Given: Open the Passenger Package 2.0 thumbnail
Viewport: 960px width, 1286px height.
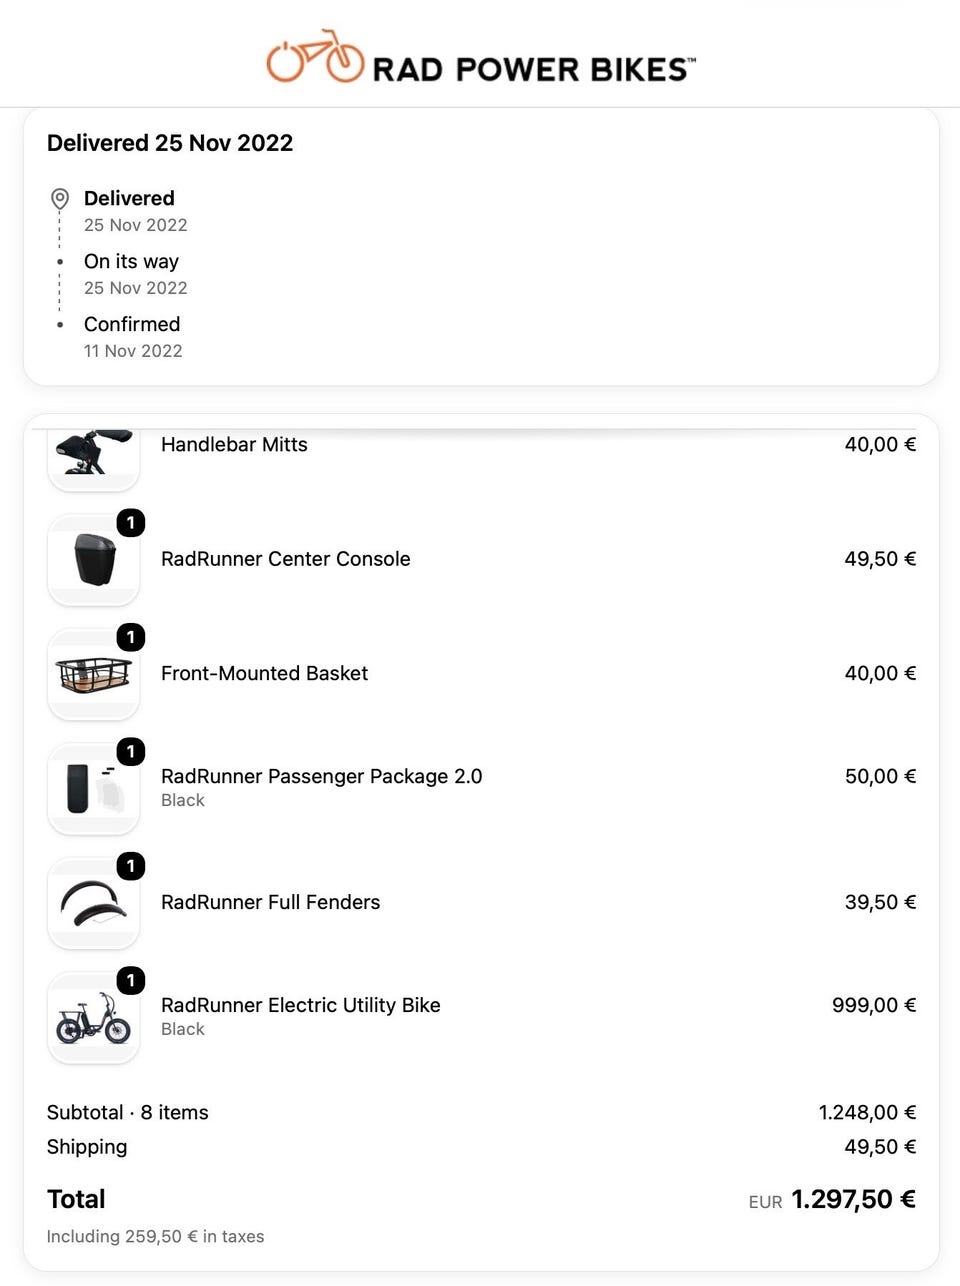Looking at the screenshot, I should tap(93, 788).
